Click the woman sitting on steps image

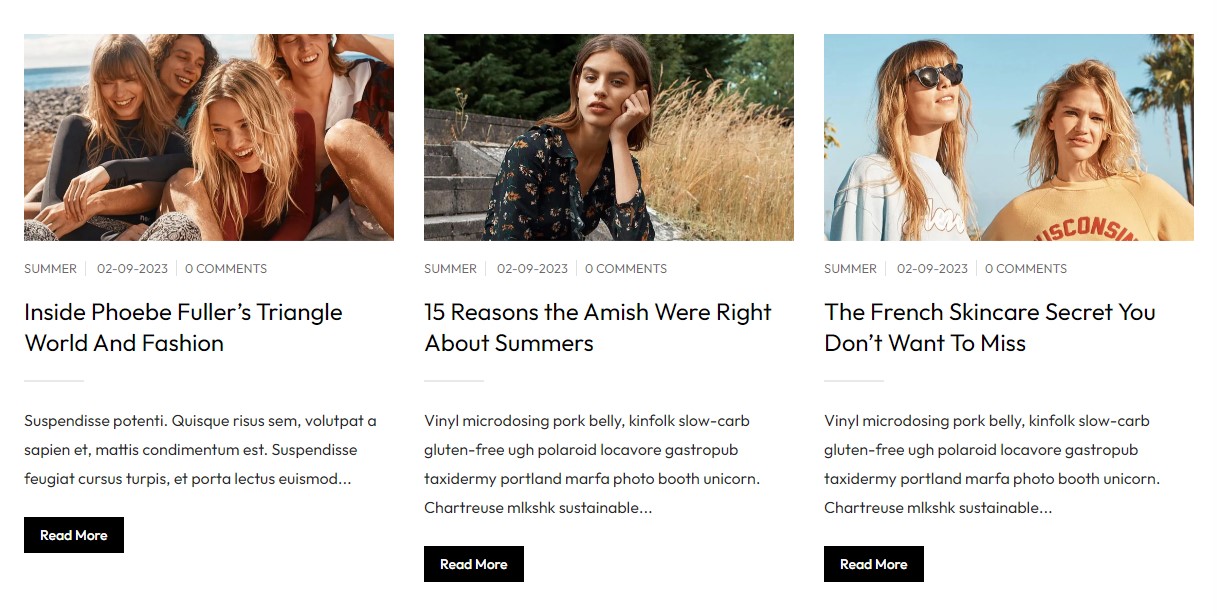tap(608, 137)
